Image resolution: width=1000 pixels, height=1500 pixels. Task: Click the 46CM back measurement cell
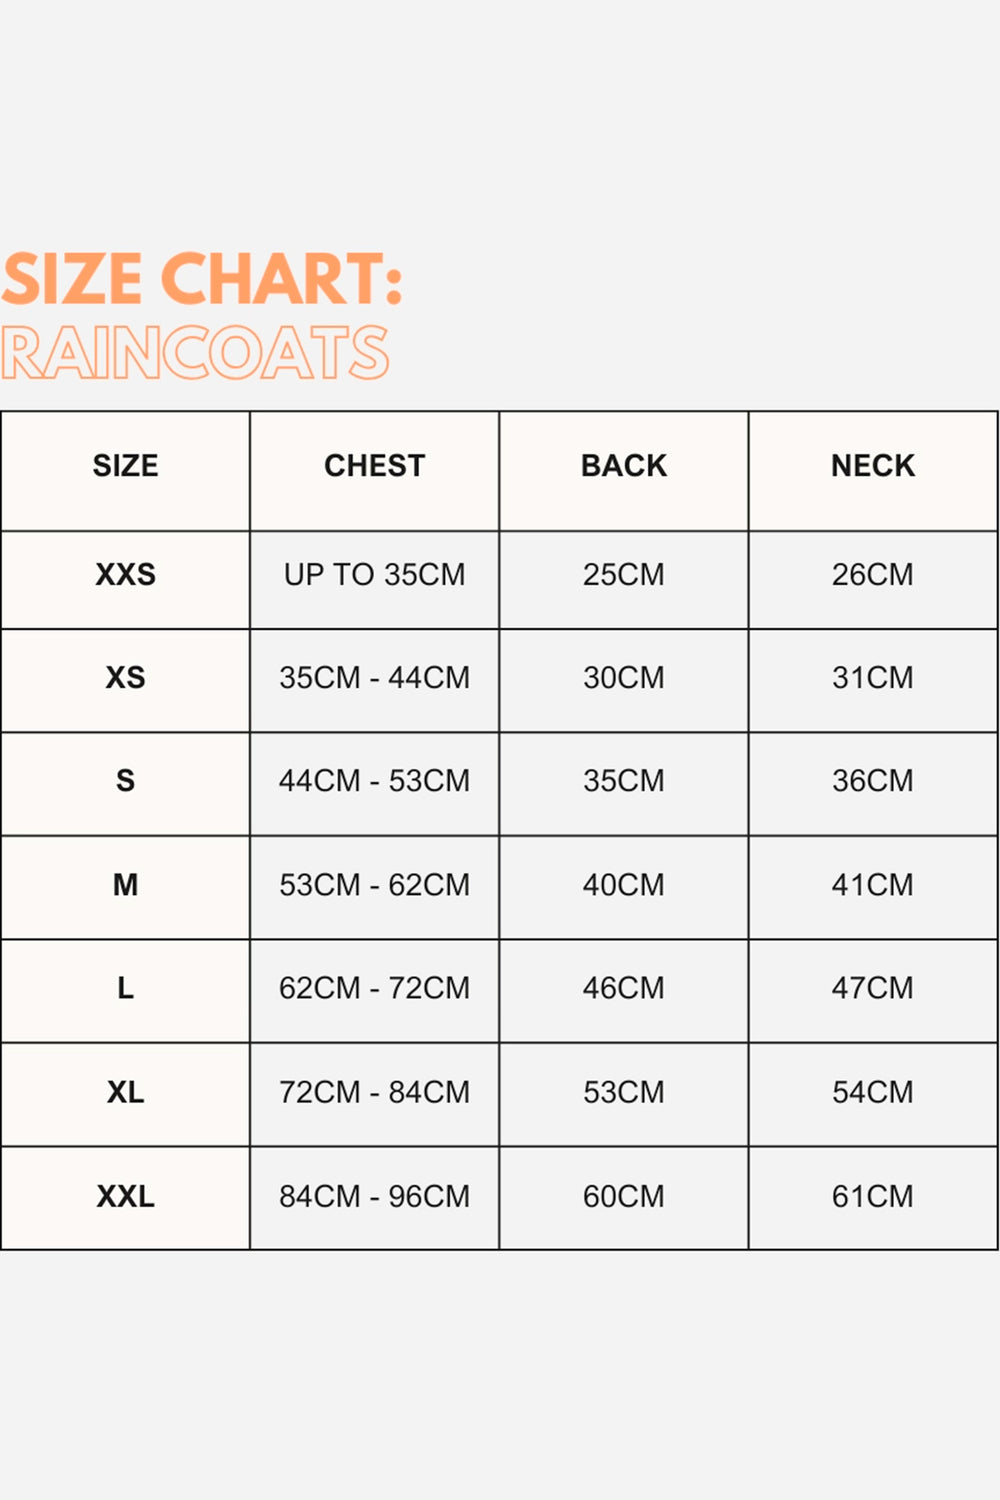[x=624, y=988]
